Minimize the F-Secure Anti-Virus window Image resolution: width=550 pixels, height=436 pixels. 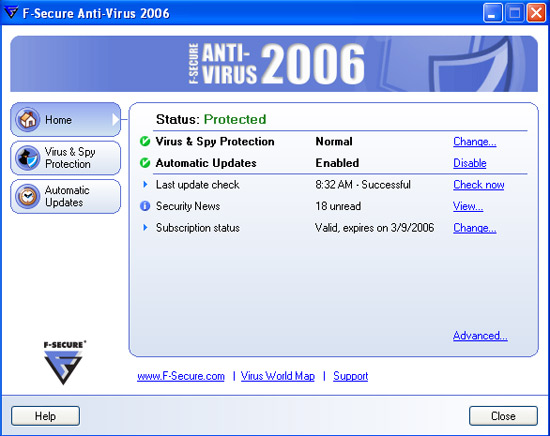(x=492, y=13)
